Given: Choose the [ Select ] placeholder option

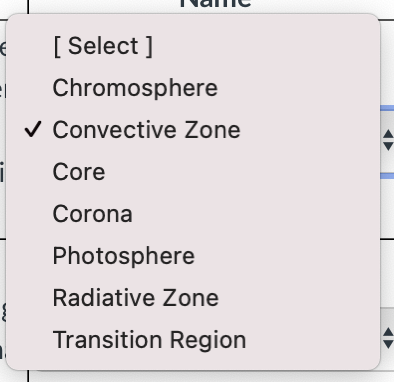Looking at the screenshot, I should click(193, 46).
